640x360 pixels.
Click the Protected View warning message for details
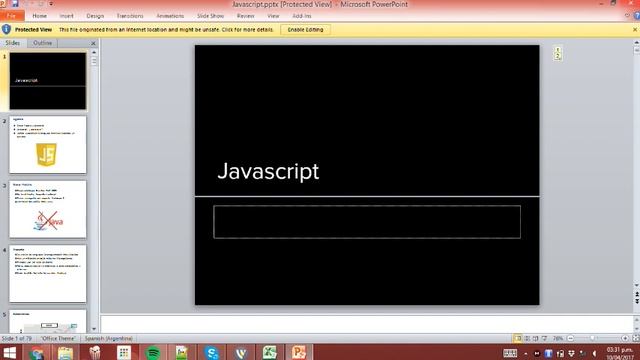click(166, 30)
